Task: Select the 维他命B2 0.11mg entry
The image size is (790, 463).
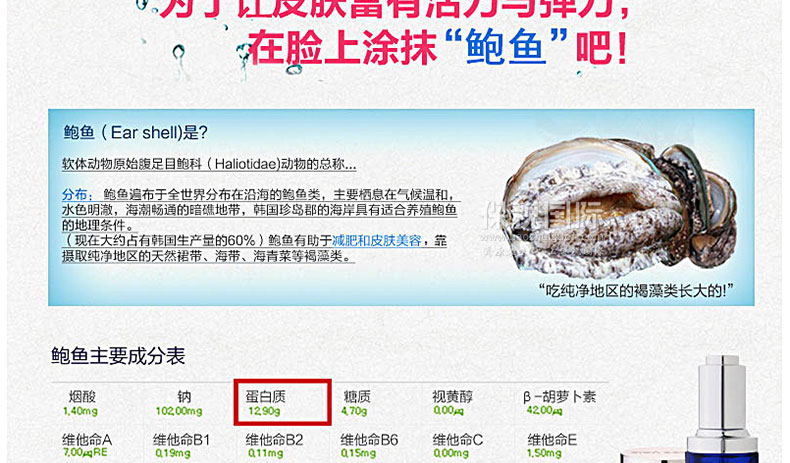Action: [x=274, y=445]
